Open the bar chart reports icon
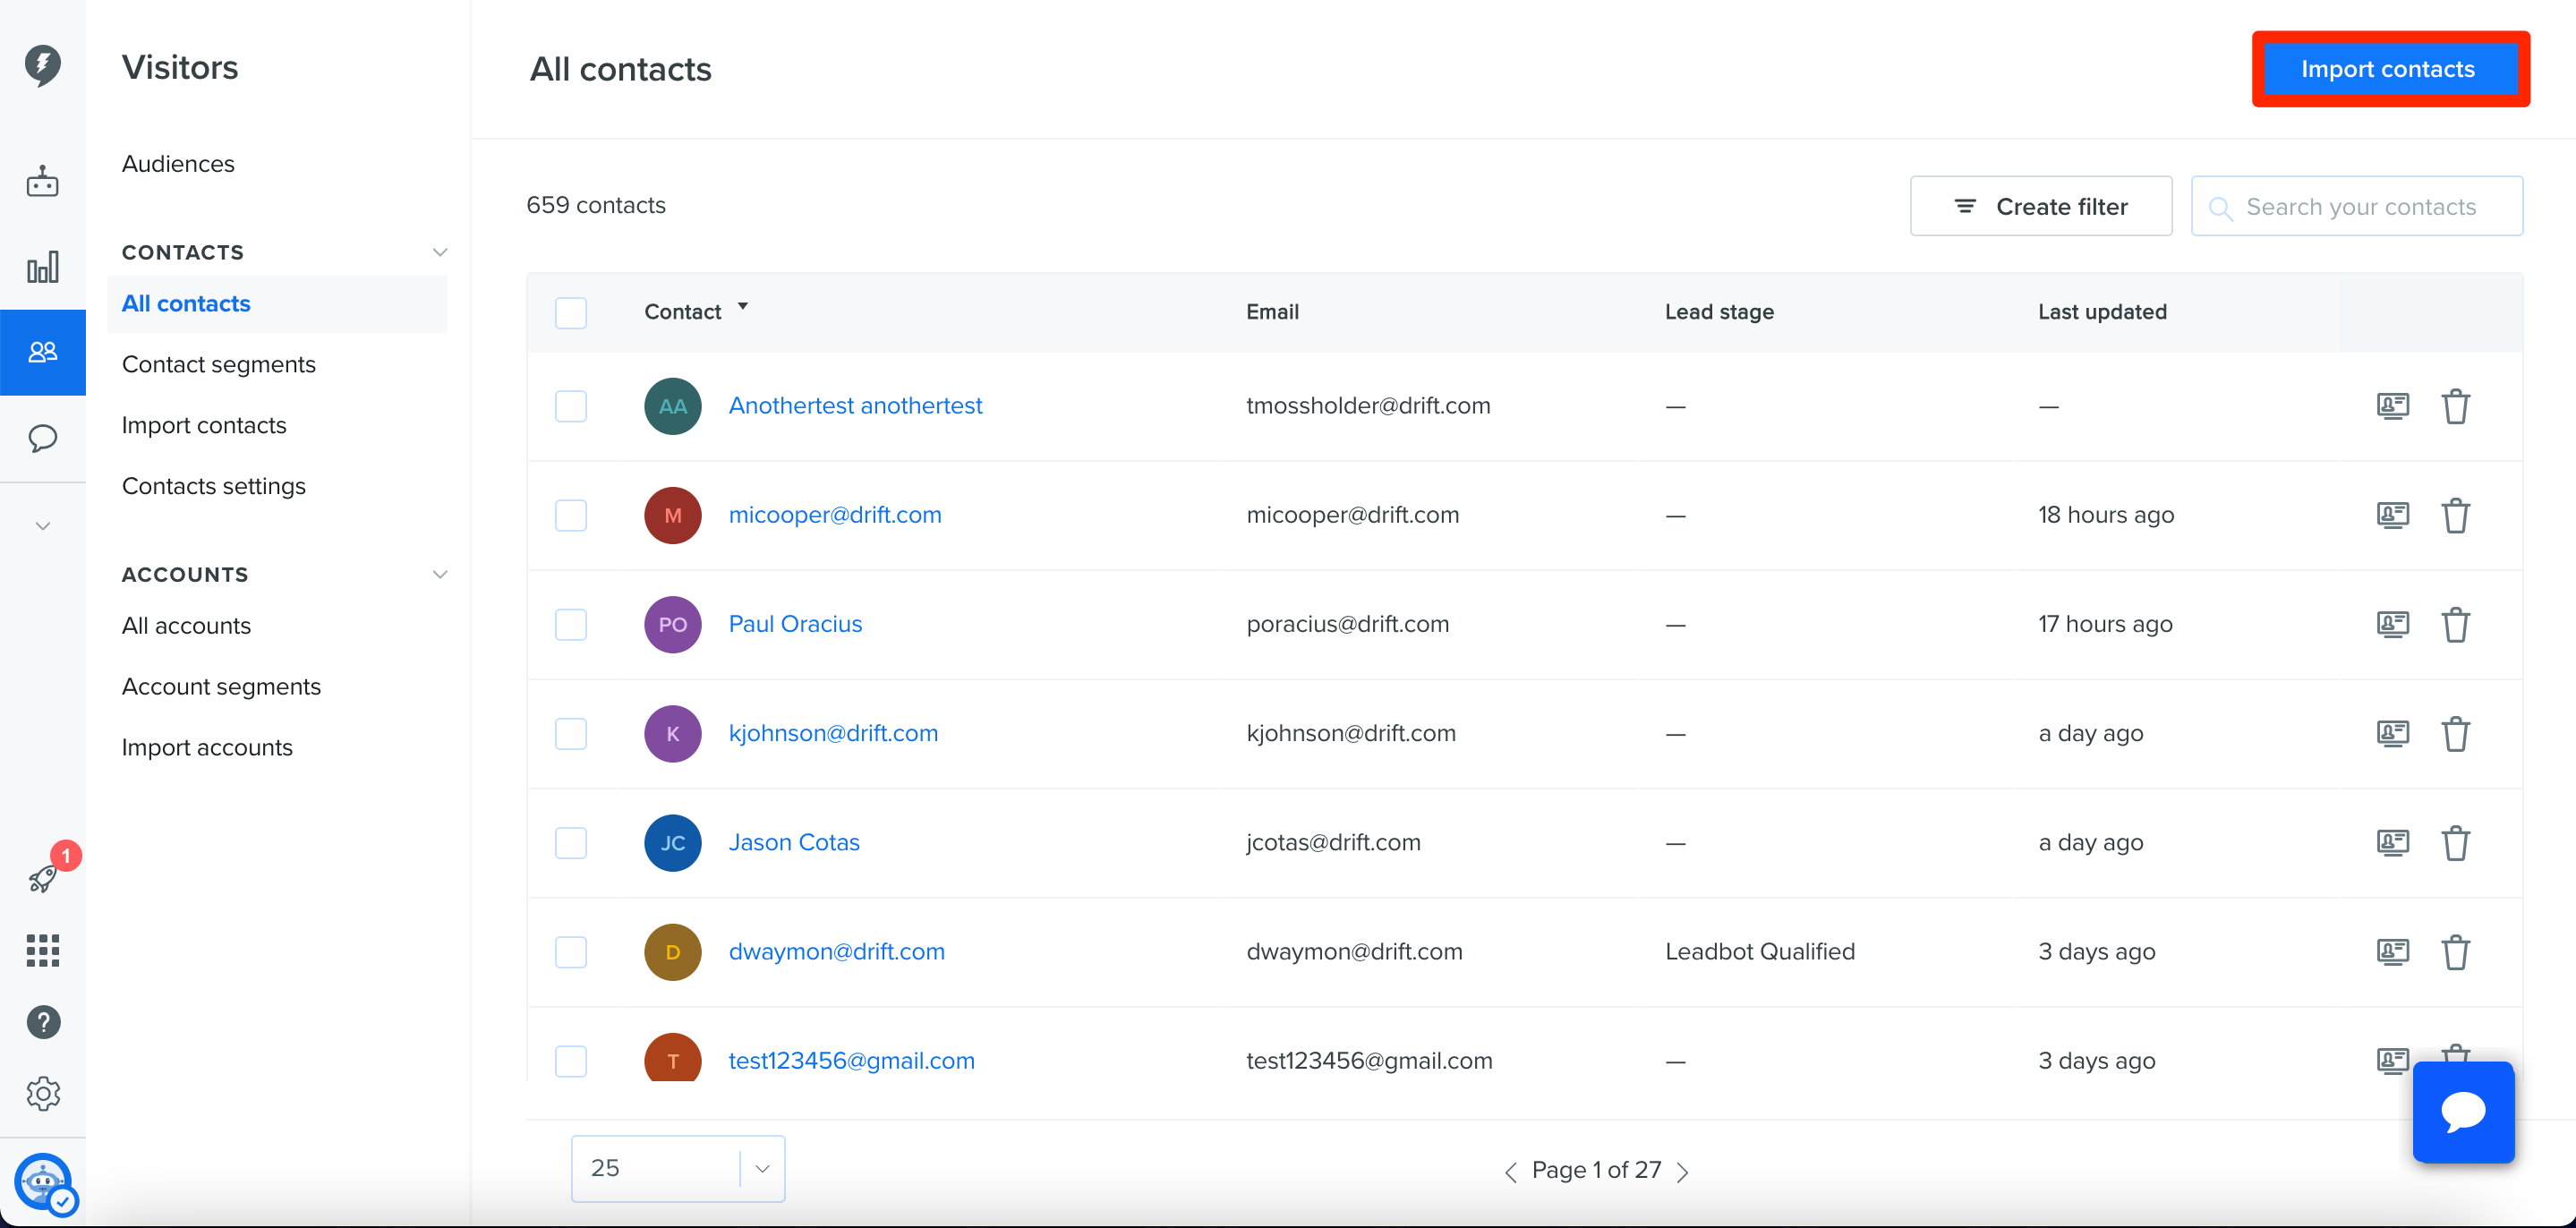 42,267
